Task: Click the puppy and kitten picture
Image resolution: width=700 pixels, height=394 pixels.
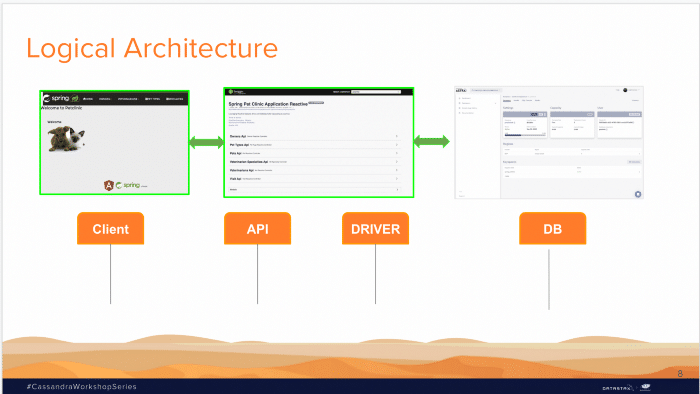Action: (66, 139)
